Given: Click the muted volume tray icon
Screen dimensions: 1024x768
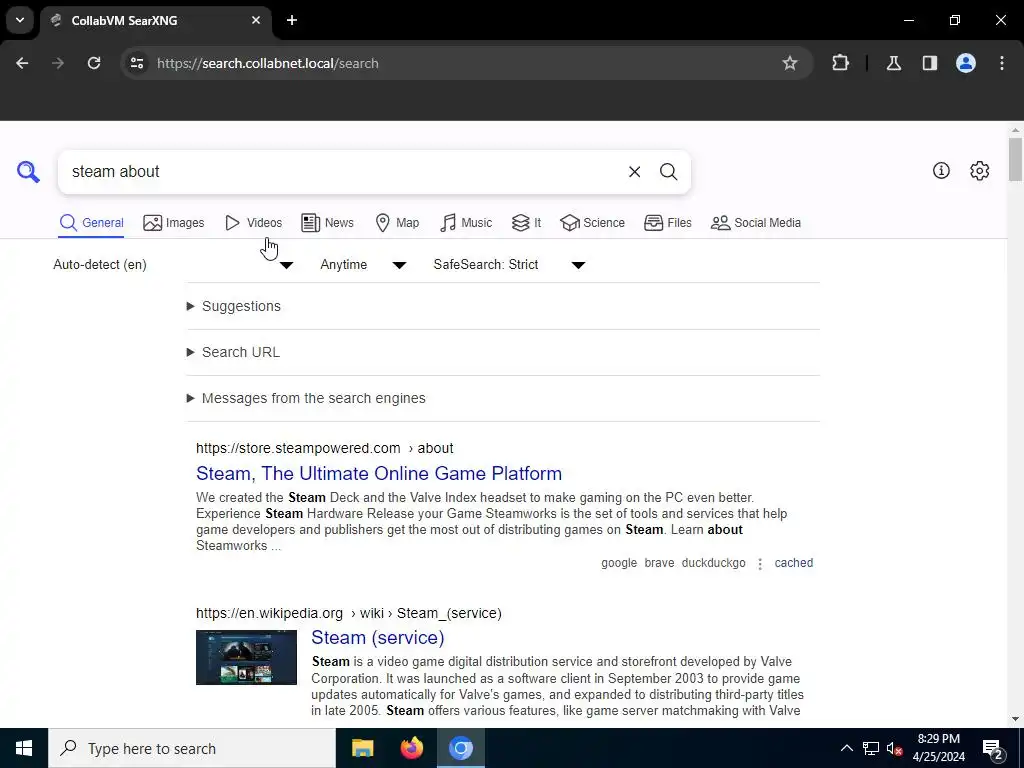Looking at the screenshot, I should [895, 748].
